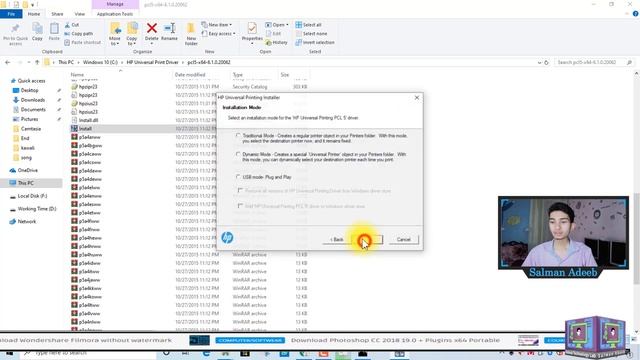Image resolution: width=640 pixels, height=360 pixels.
Task: Click the search magnifier icon in Explorer
Action: [x=629, y=62]
